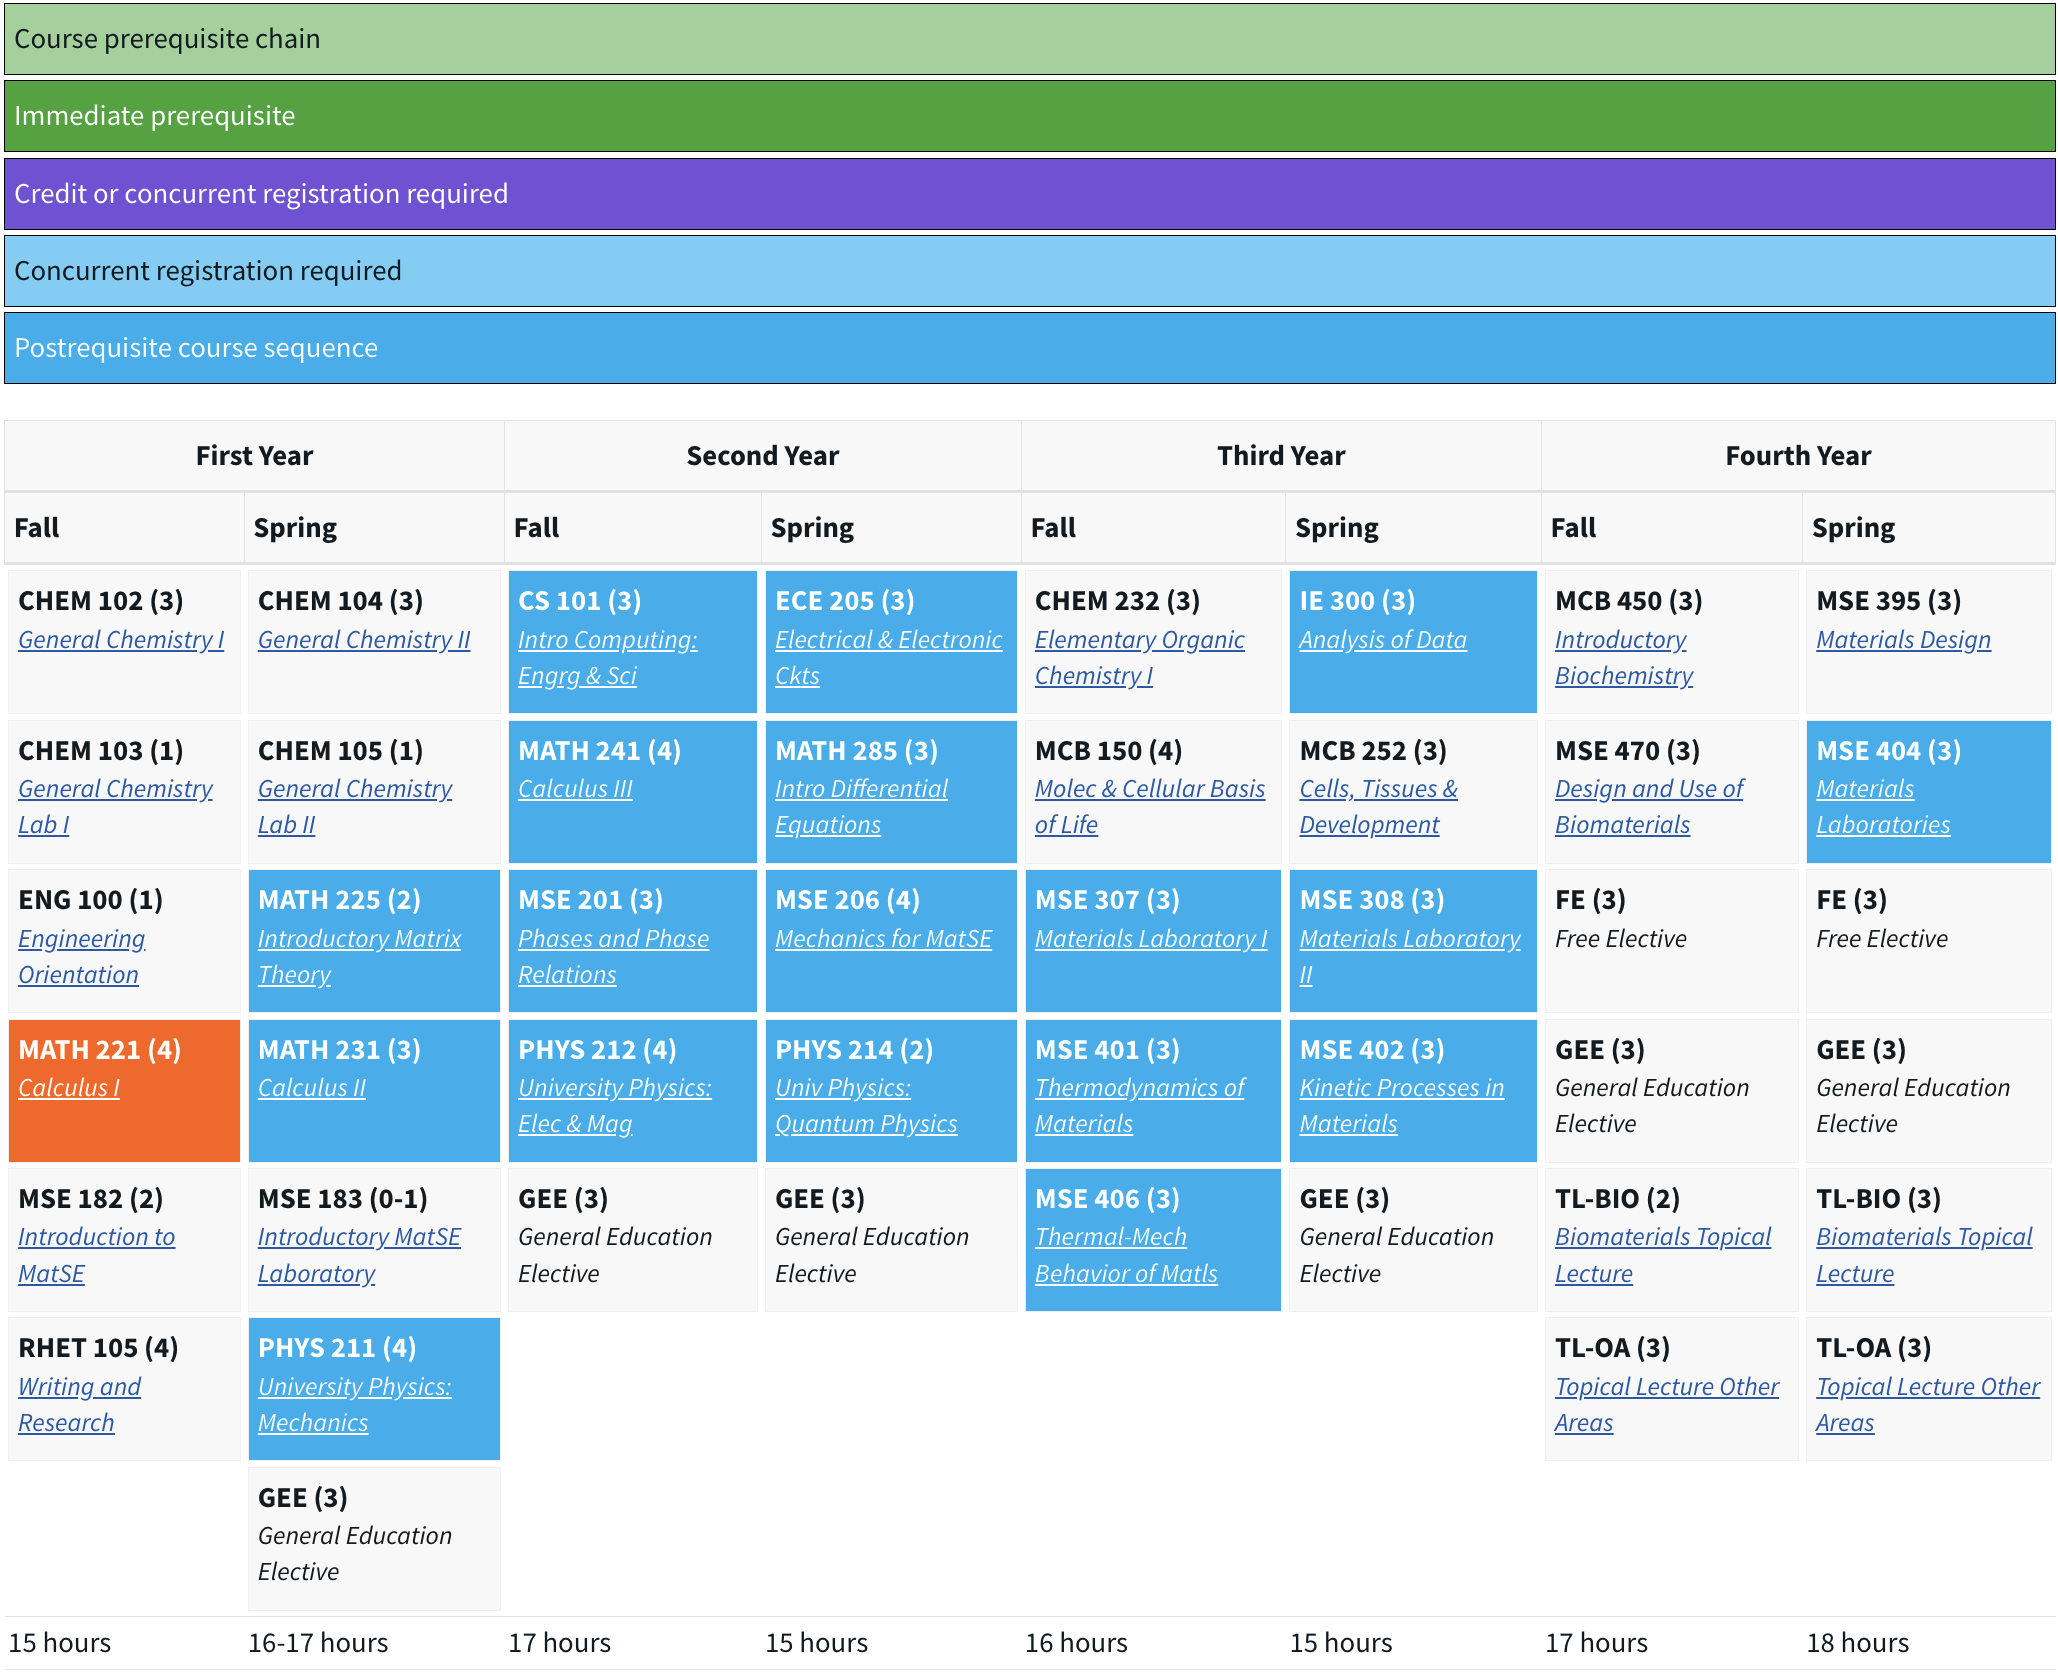Screen dimensions: 2058x1678
Task: Click the IE 300 (3) course code
Action: pyautogui.click(x=1357, y=601)
